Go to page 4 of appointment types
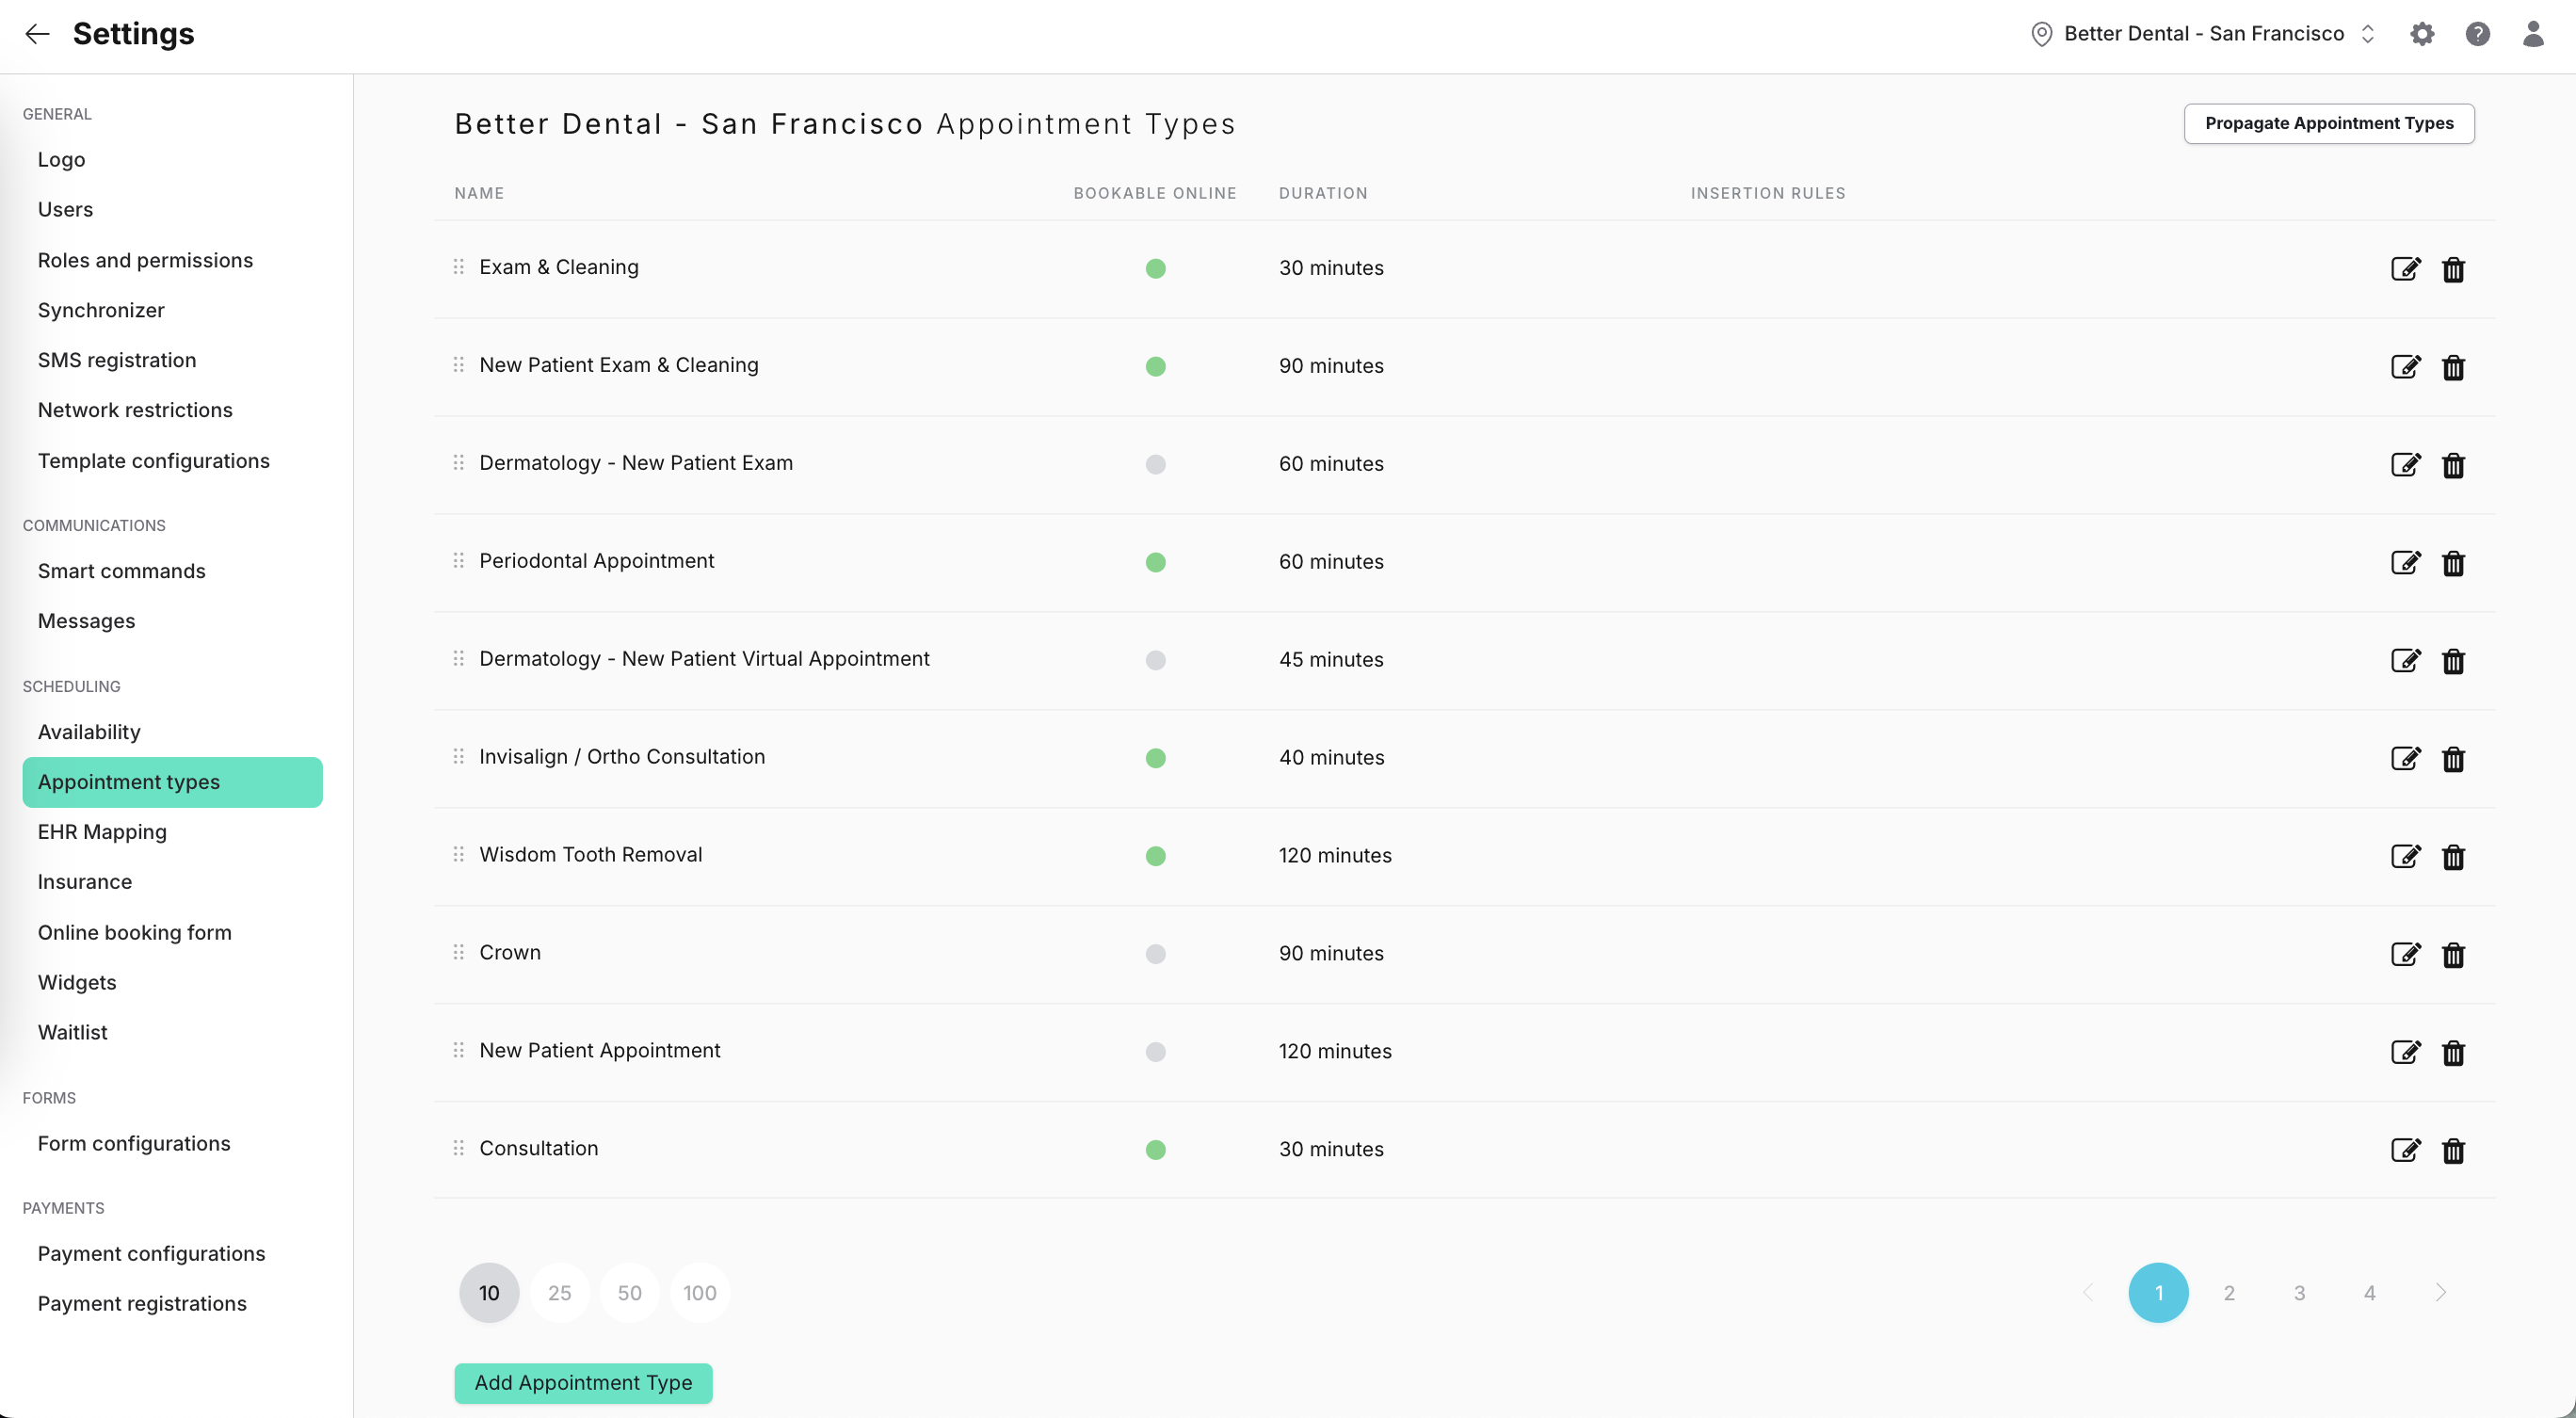2576x1418 pixels. pos(2369,1293)
